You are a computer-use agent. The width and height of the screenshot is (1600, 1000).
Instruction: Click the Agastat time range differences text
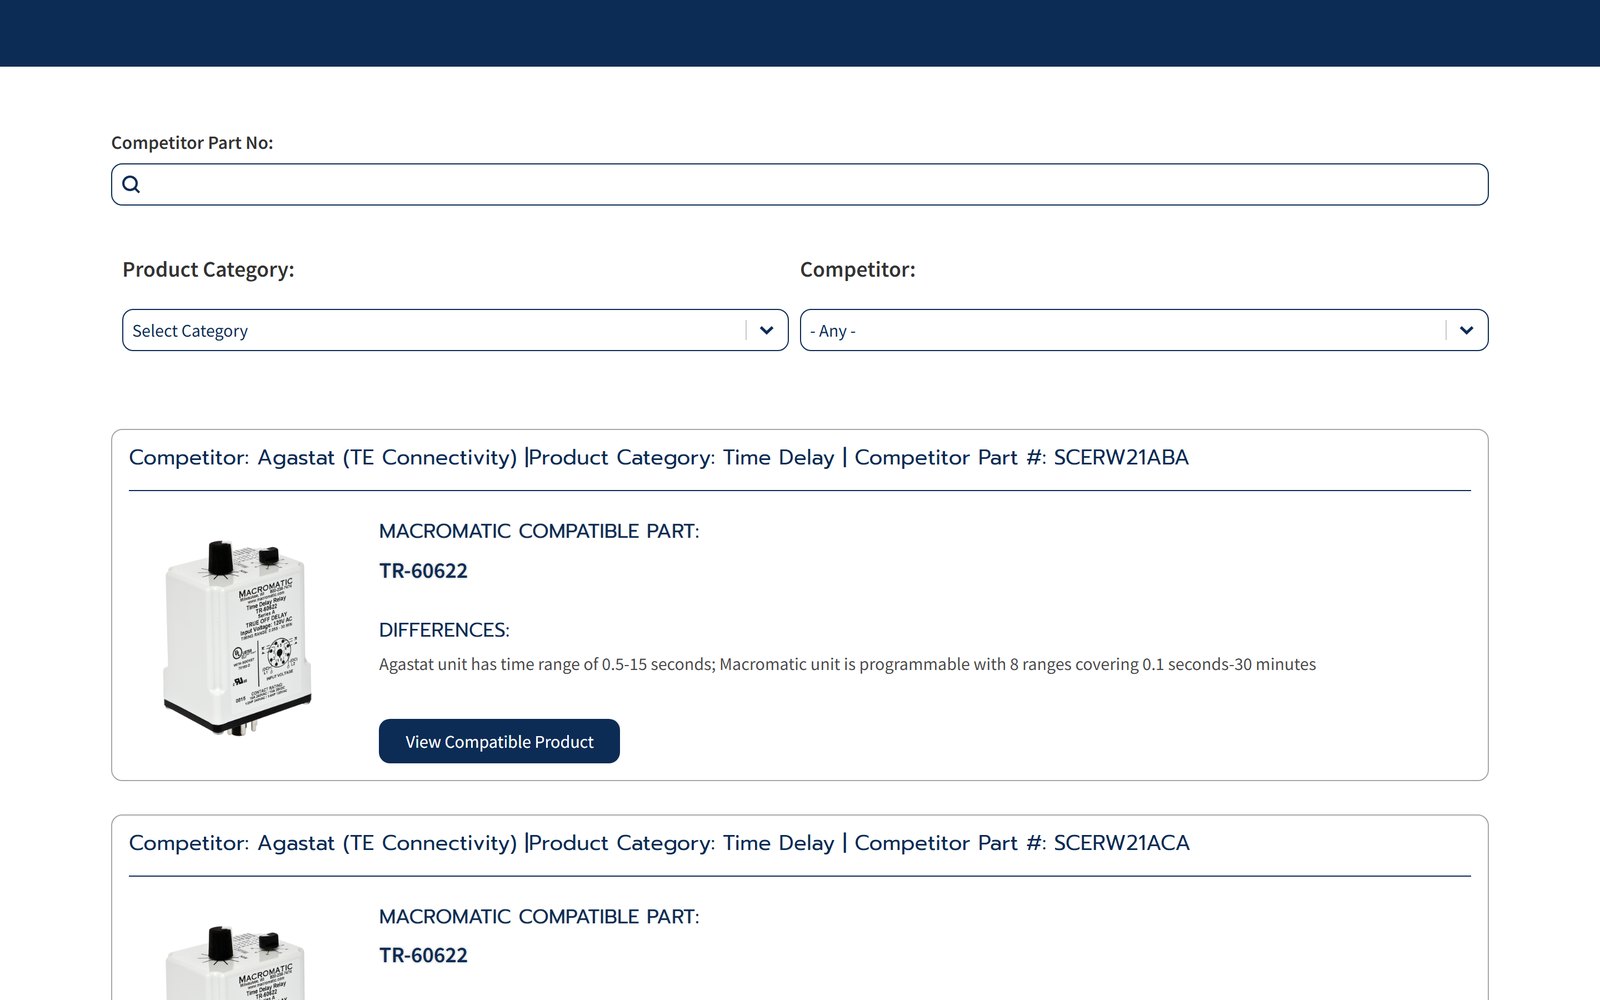847,664
